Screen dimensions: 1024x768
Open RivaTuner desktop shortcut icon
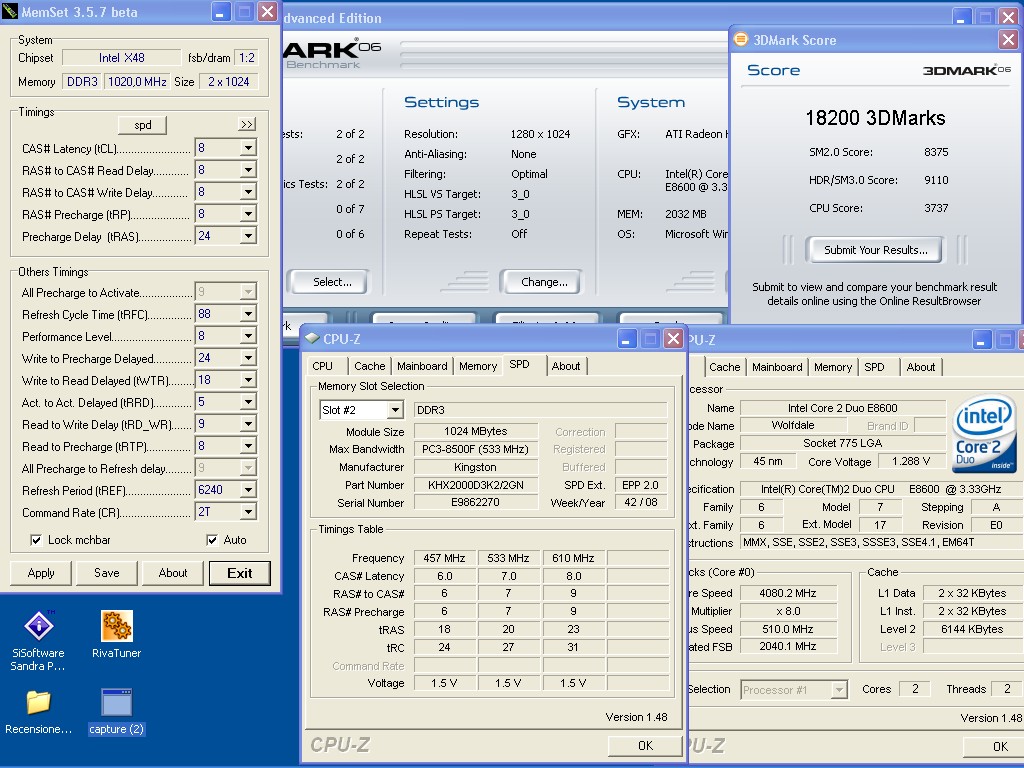pos(117,626)
